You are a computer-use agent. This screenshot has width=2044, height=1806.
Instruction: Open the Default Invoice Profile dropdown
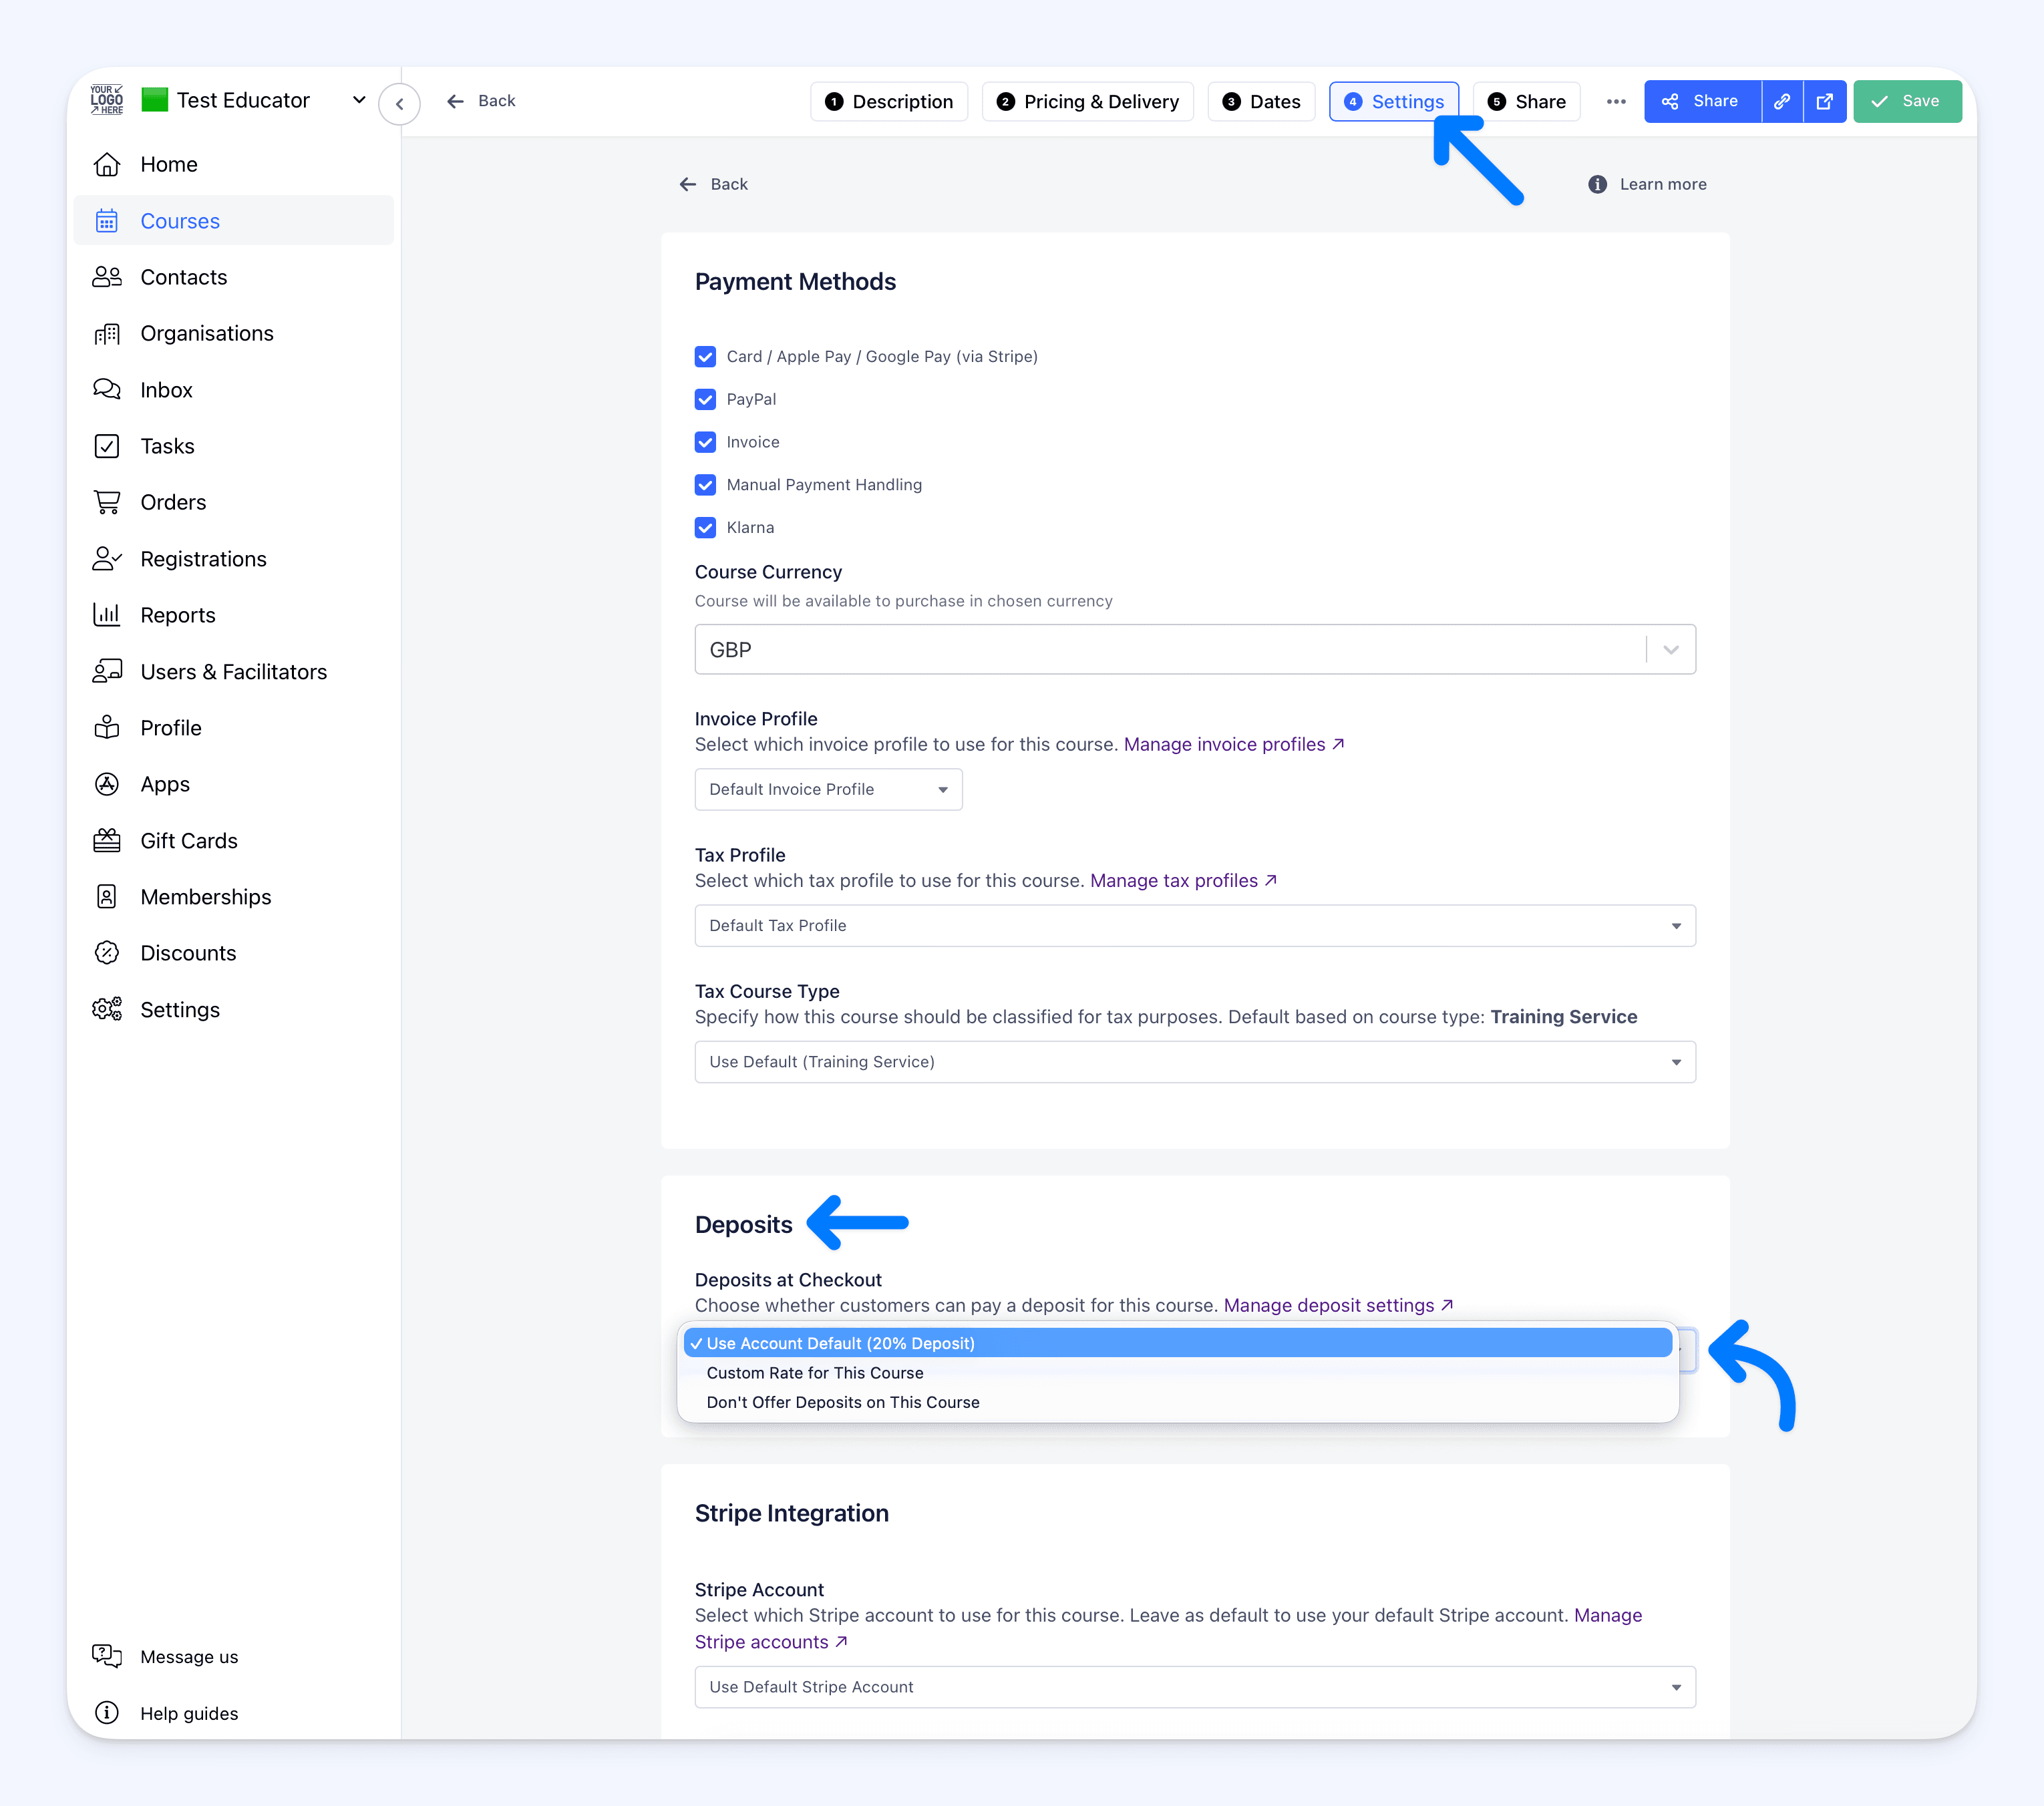coord(828,789)
